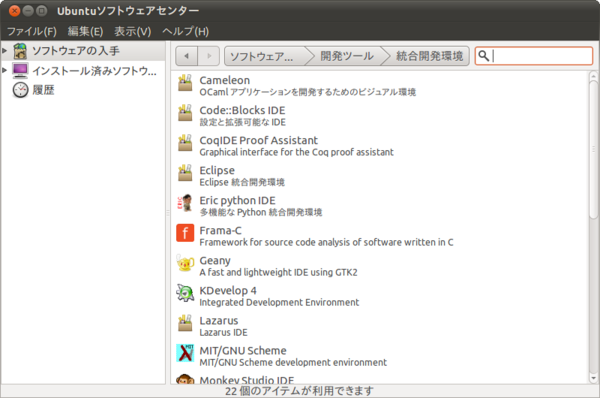Click the CoqIDE Proof Assistant icon
Image resolution: width=600 pixels, height=398 pixels.
tap(185, 143)
